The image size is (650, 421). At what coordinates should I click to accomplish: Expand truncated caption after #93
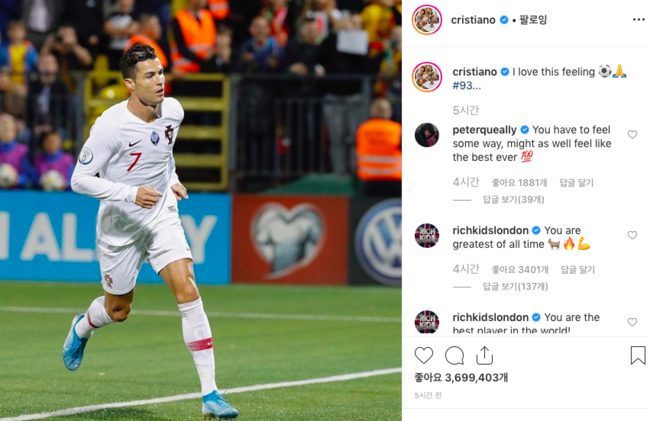tap(477, 86)
